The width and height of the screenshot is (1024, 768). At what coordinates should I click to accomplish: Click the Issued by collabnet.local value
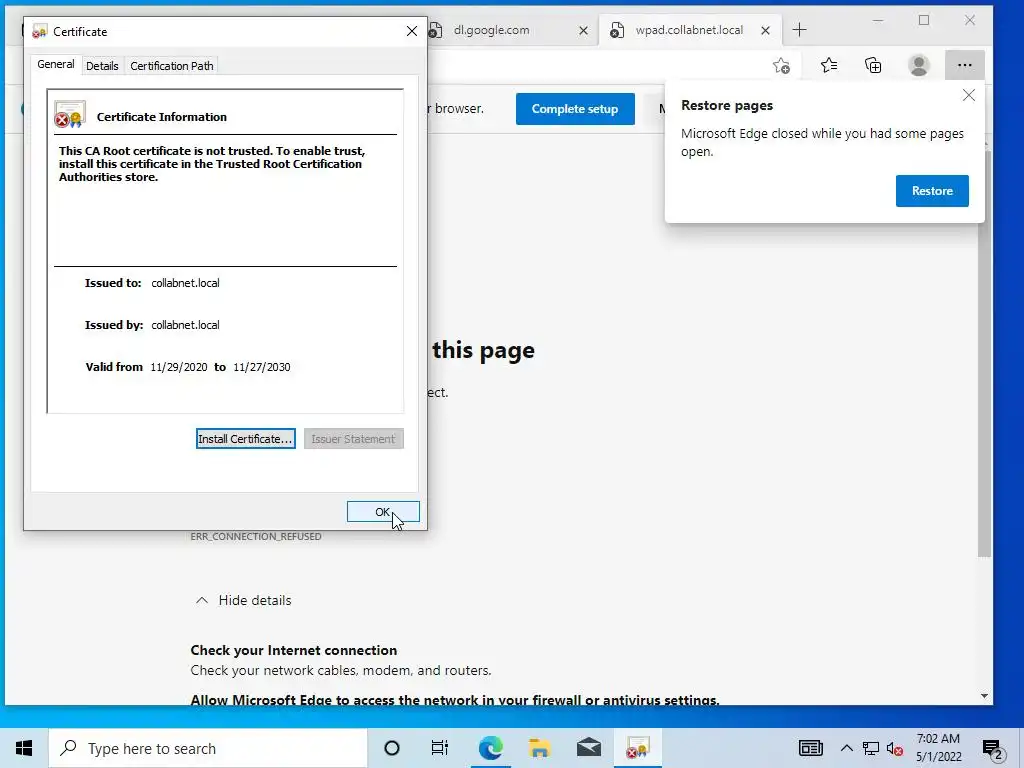[x=185, y=325]
